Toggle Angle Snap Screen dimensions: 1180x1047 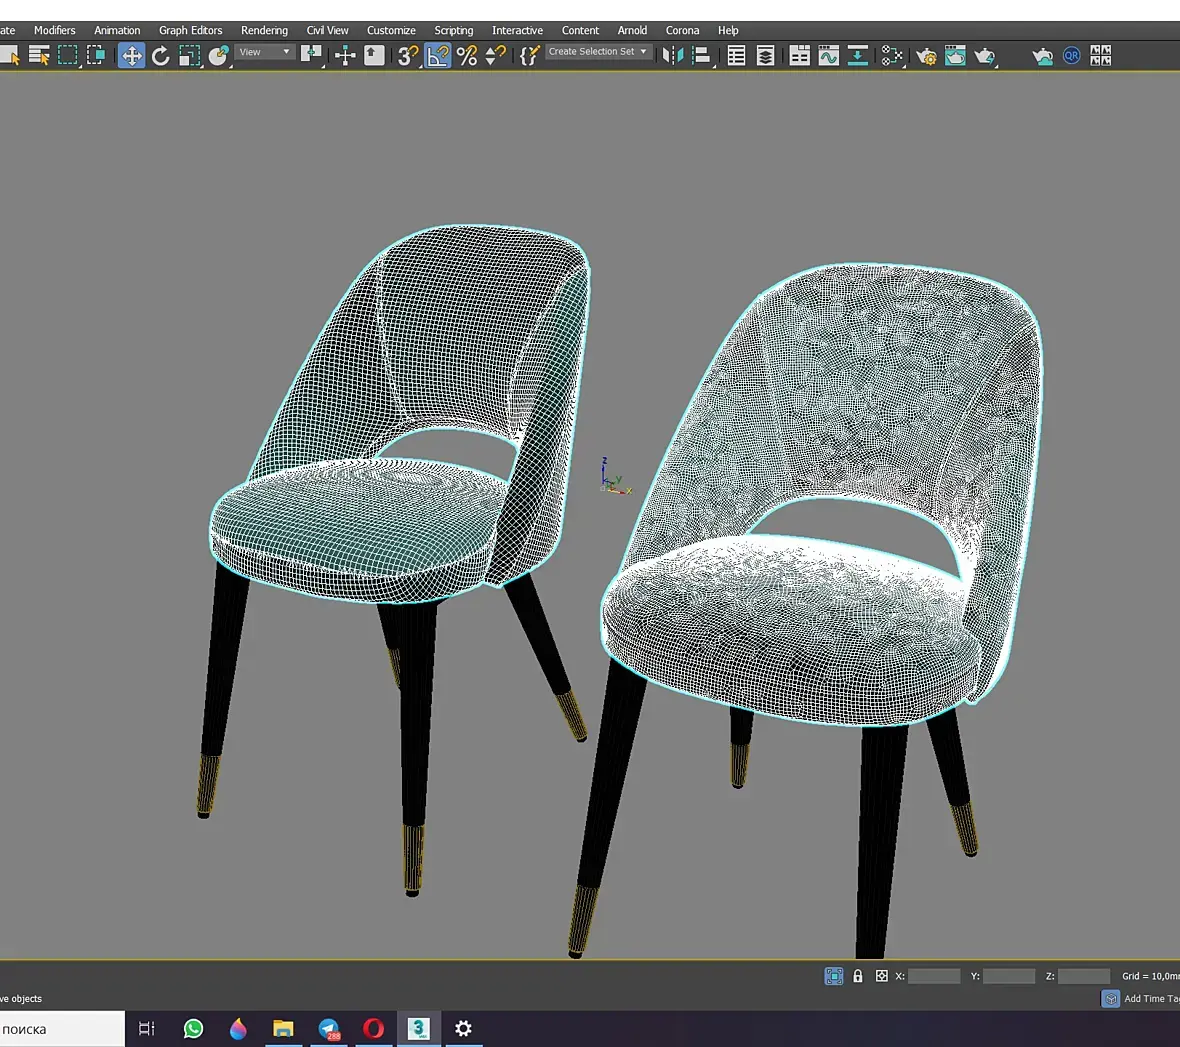[x=437, y=56]
